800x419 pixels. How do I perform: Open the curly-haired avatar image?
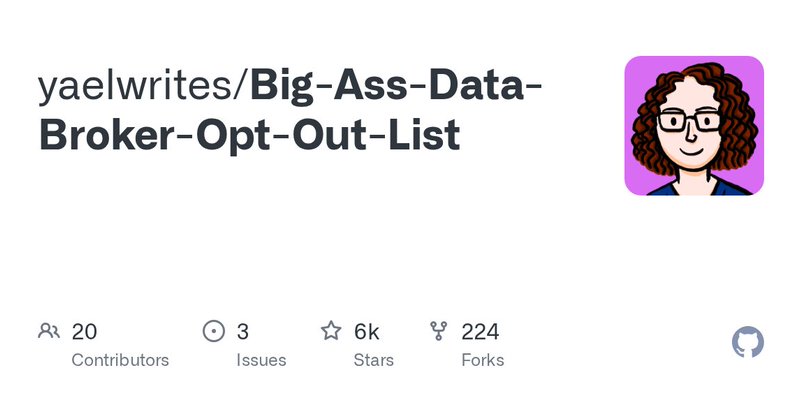[694, 125]
